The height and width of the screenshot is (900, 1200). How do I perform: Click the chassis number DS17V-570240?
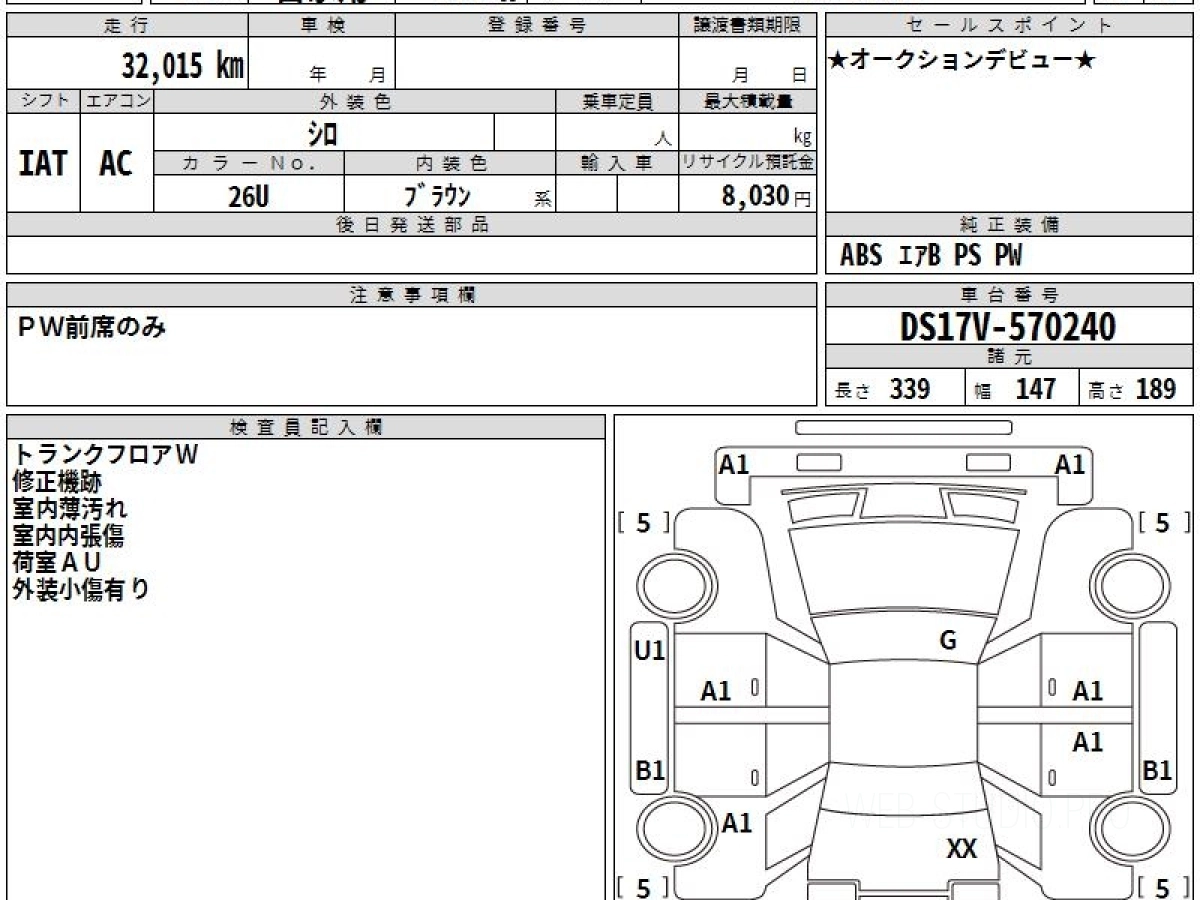pos(1008,327)
